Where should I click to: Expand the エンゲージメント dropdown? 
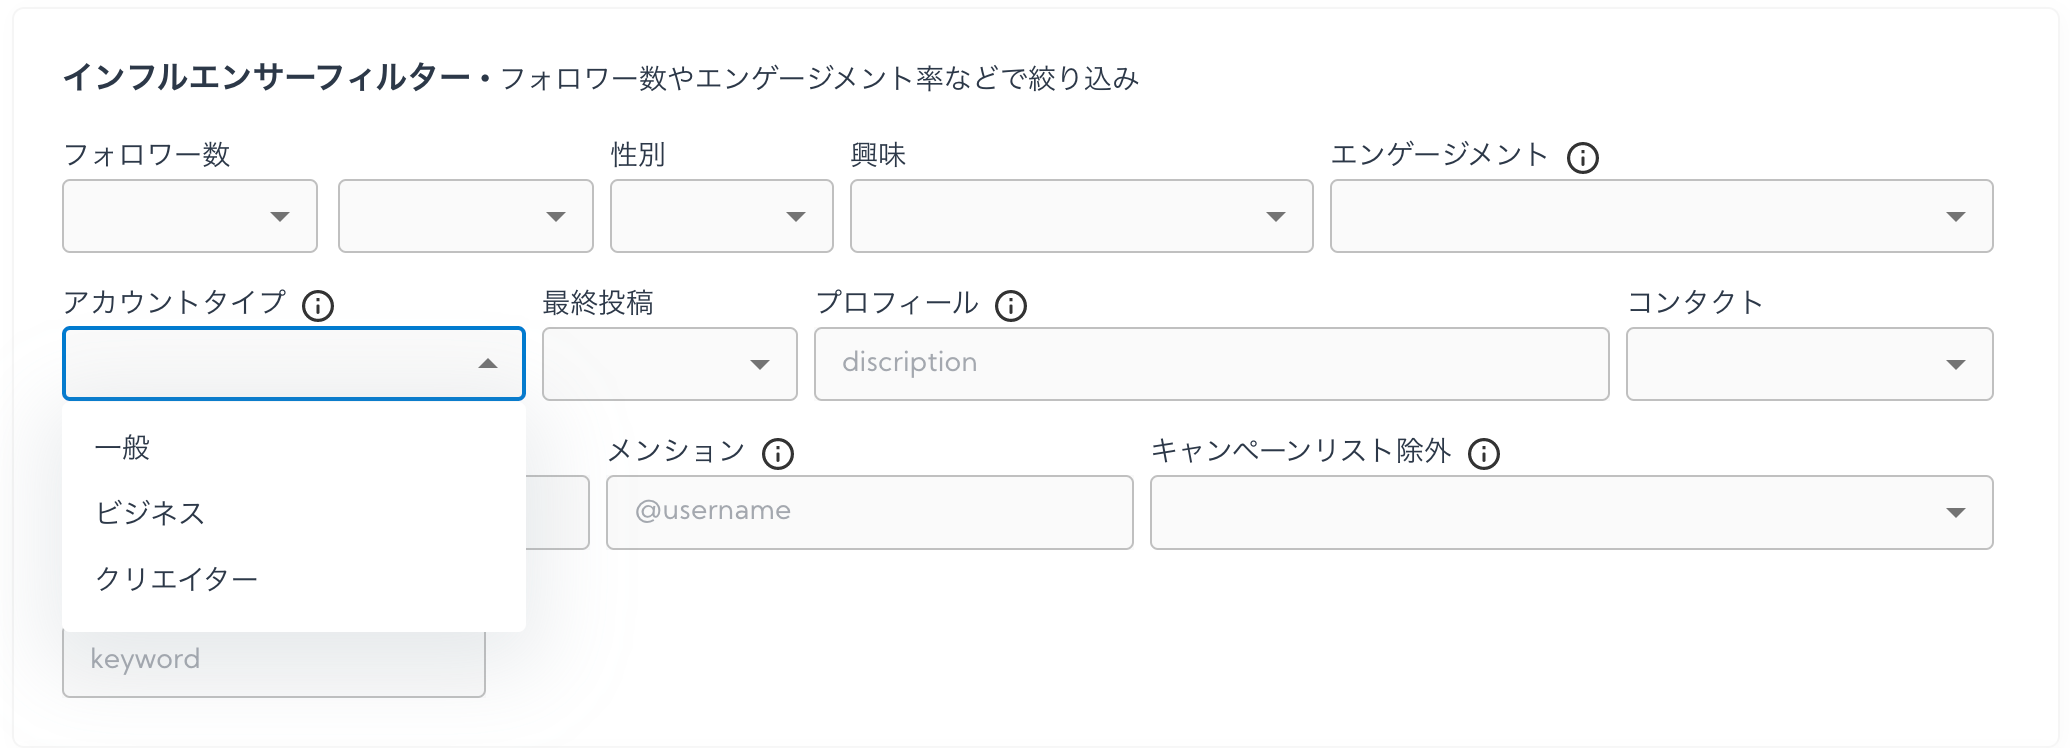[x=1661, y=216]
